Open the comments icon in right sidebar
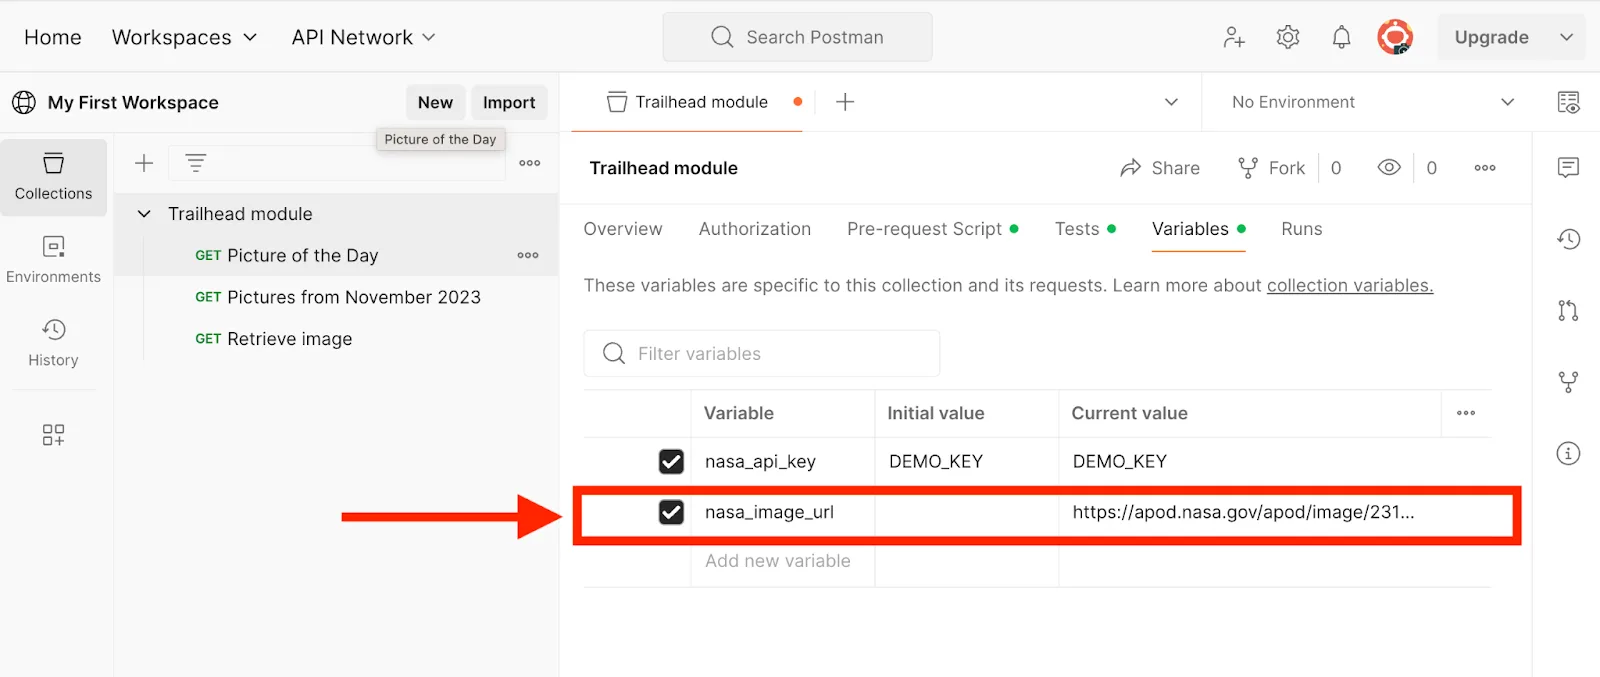This screenshot has width=1600, height=677. point(1568,167)
